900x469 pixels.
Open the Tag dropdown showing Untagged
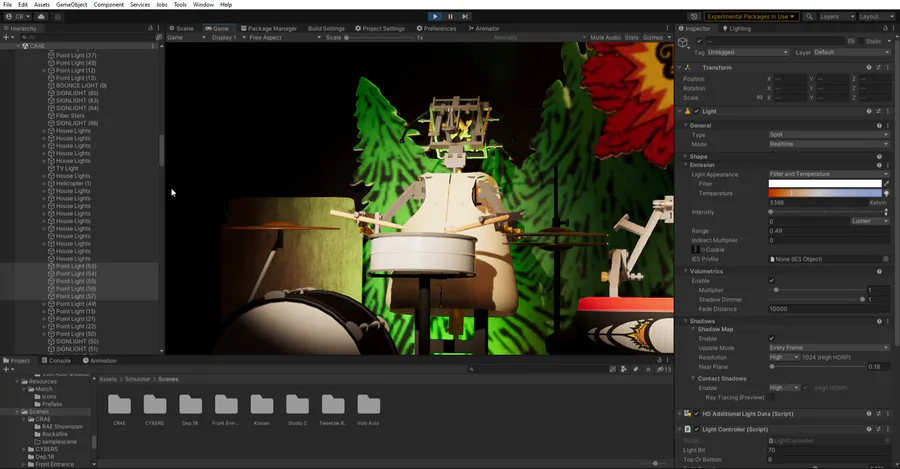(747, 52)
